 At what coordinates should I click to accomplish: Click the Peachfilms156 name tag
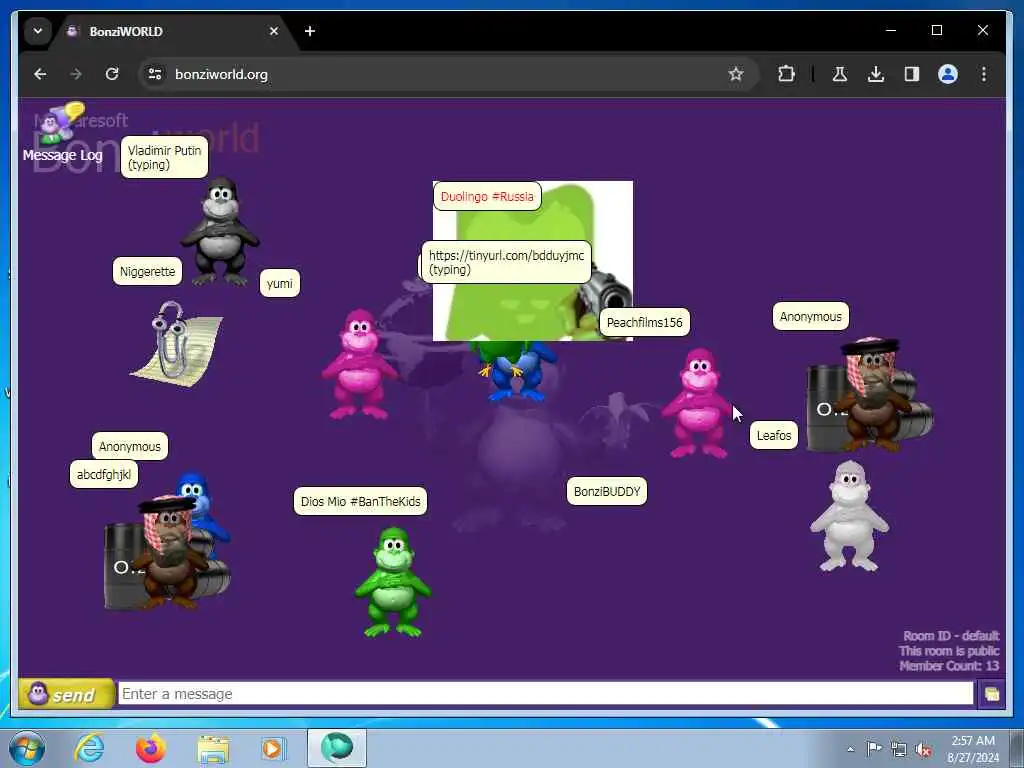pos(645,323)
